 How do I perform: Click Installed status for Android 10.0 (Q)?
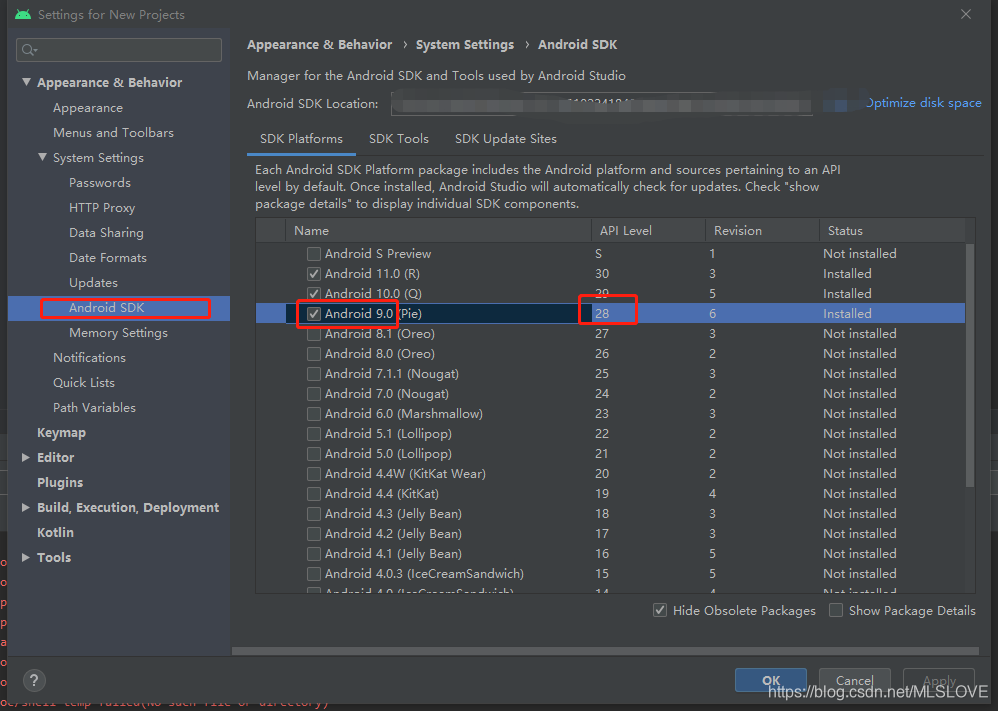[847, 293]
